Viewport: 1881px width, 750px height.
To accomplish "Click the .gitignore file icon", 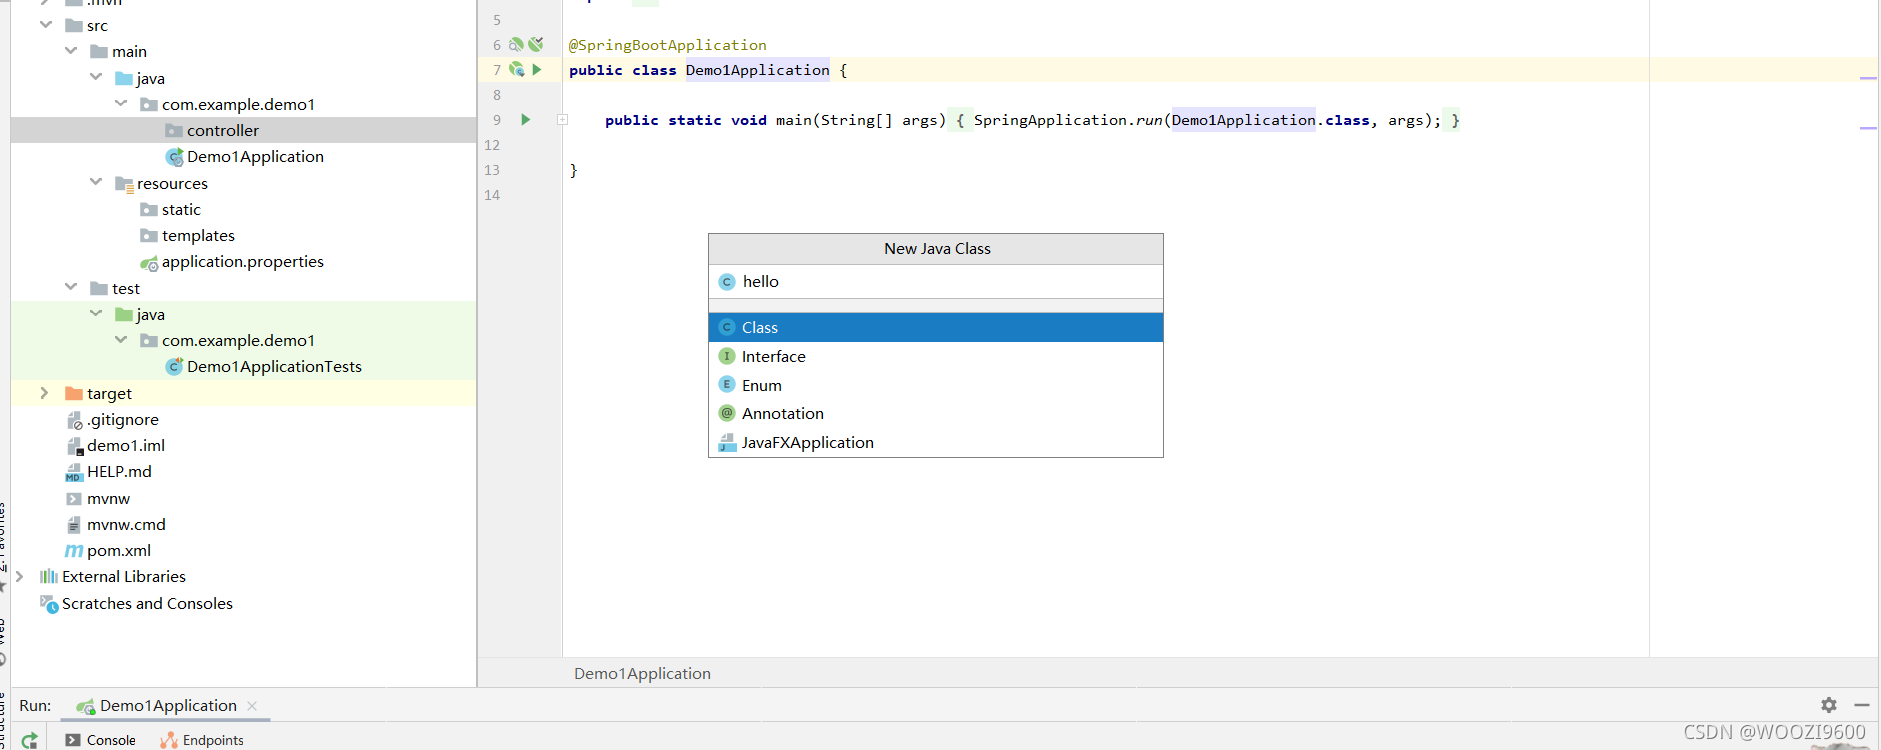I will click(x=74, y=420).
